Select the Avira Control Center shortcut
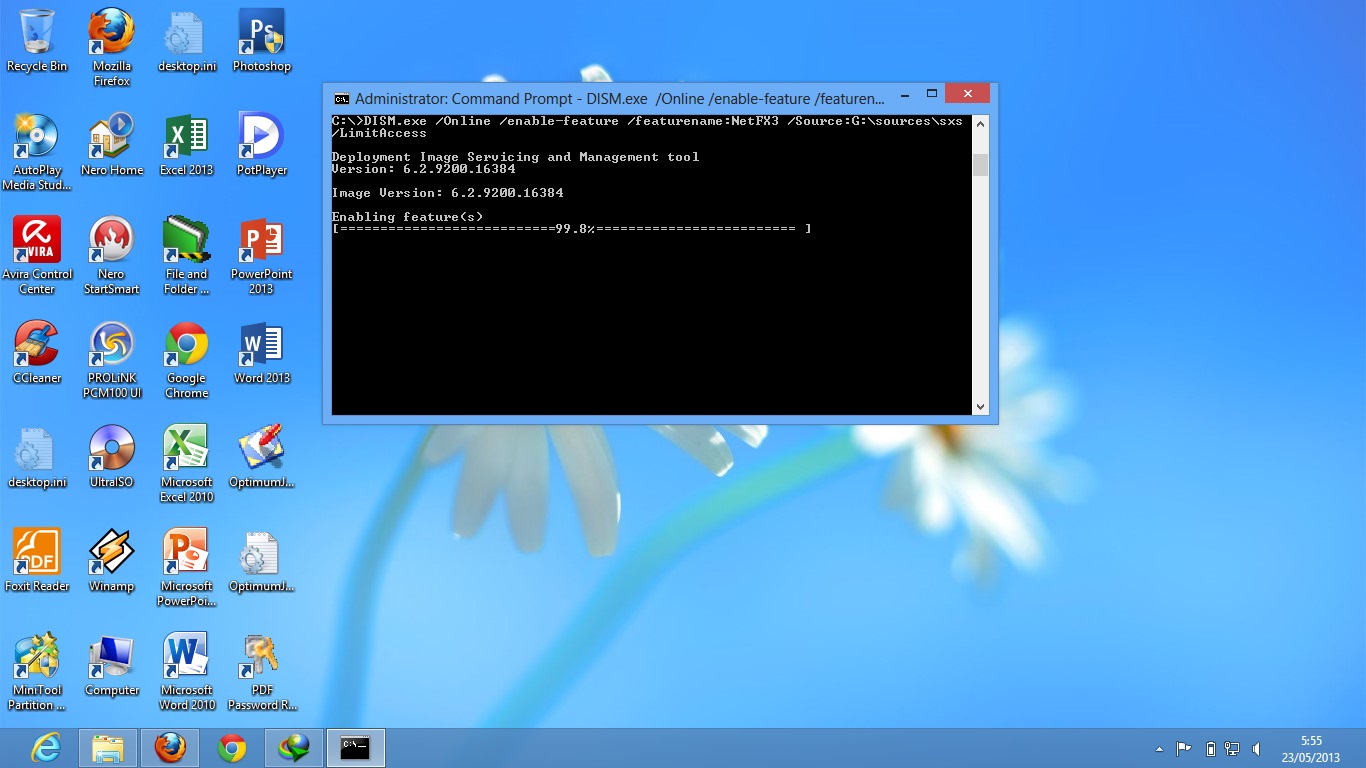The width and height of the screenshot is (1366, 768). click(37, 255)
